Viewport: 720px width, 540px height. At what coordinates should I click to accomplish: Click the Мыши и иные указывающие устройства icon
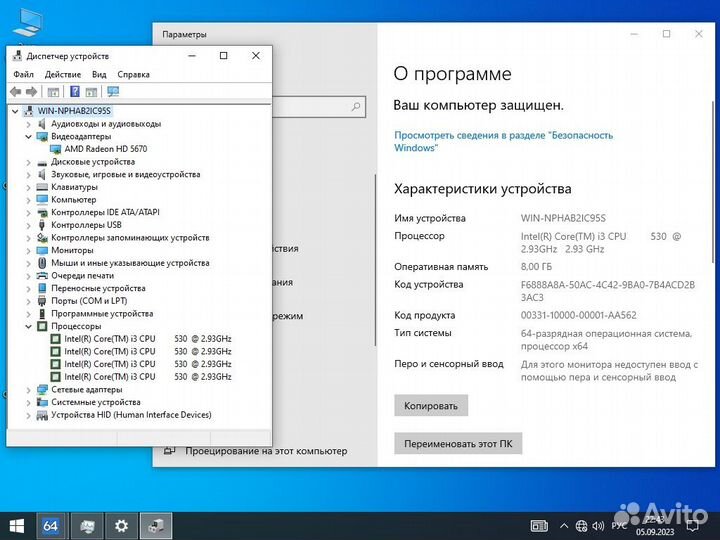42,263
